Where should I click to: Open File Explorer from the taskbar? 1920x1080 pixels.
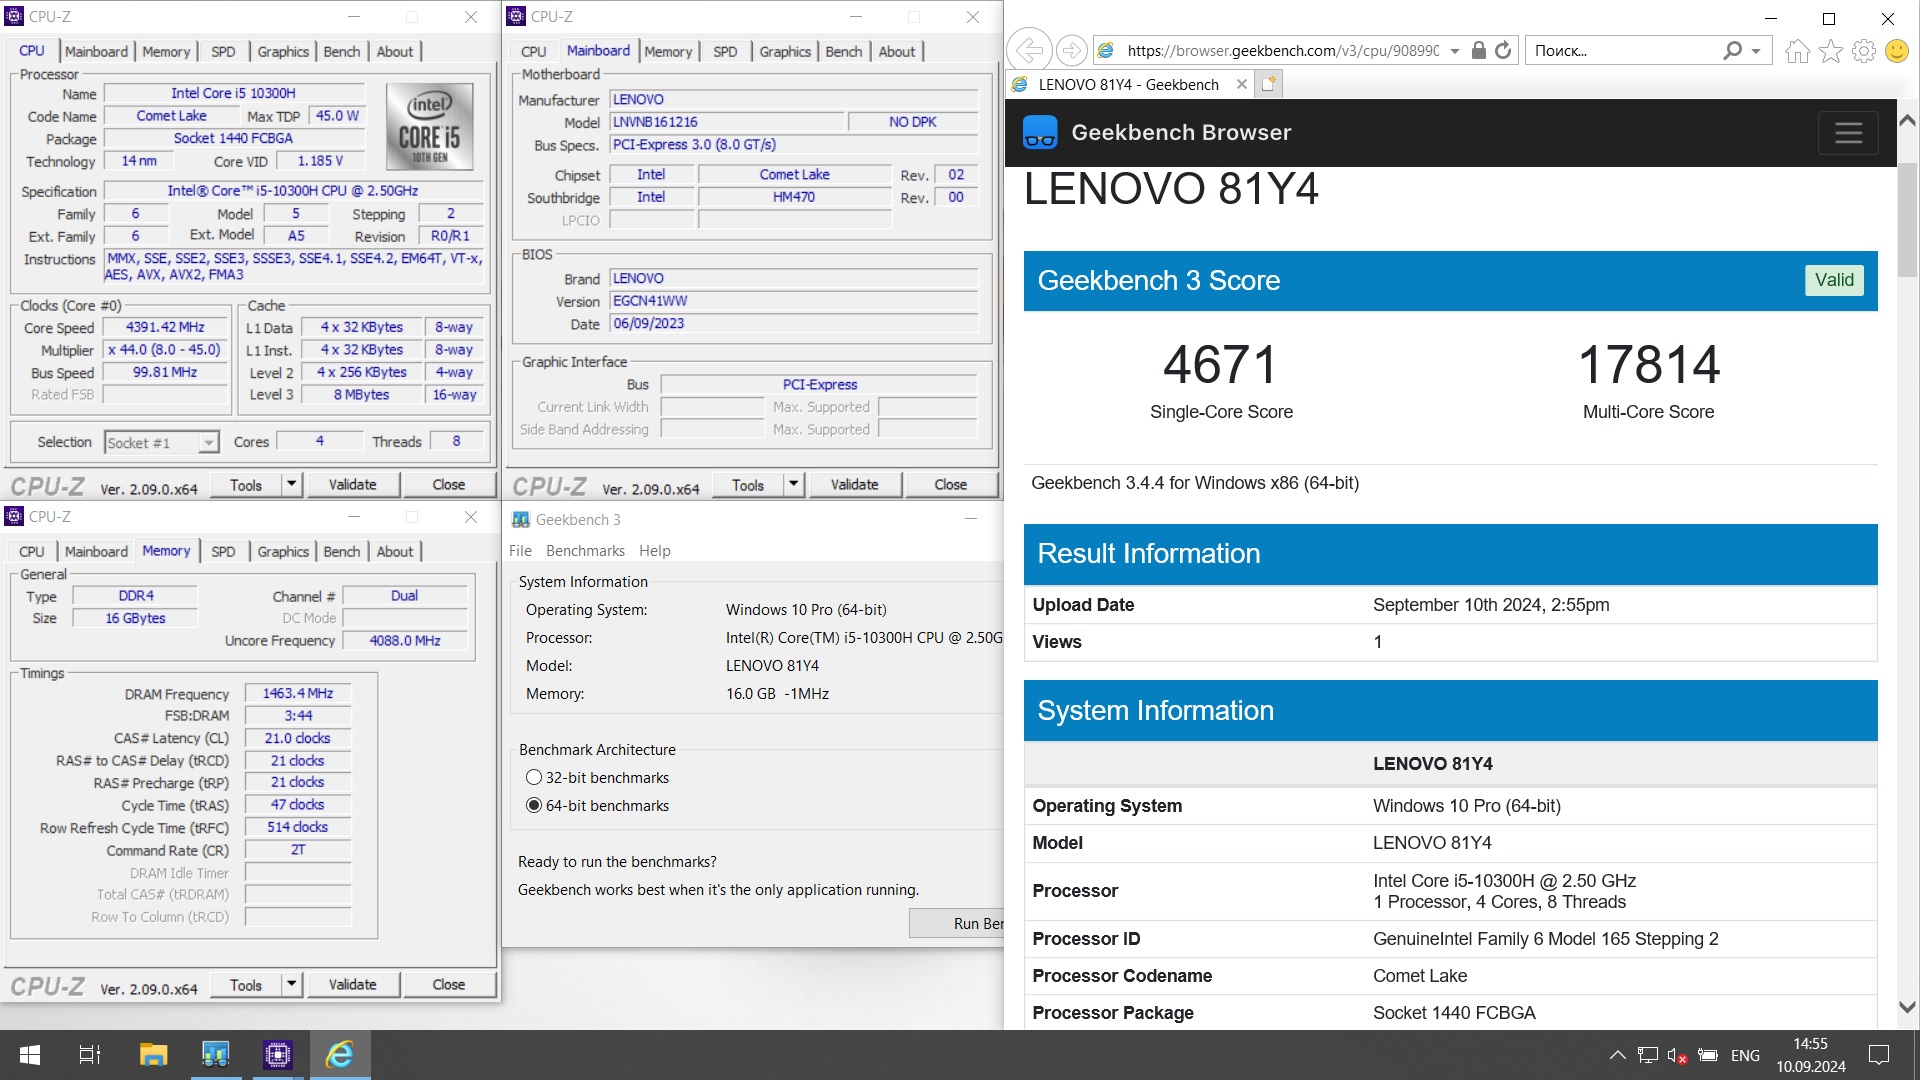coord(153,1055)
